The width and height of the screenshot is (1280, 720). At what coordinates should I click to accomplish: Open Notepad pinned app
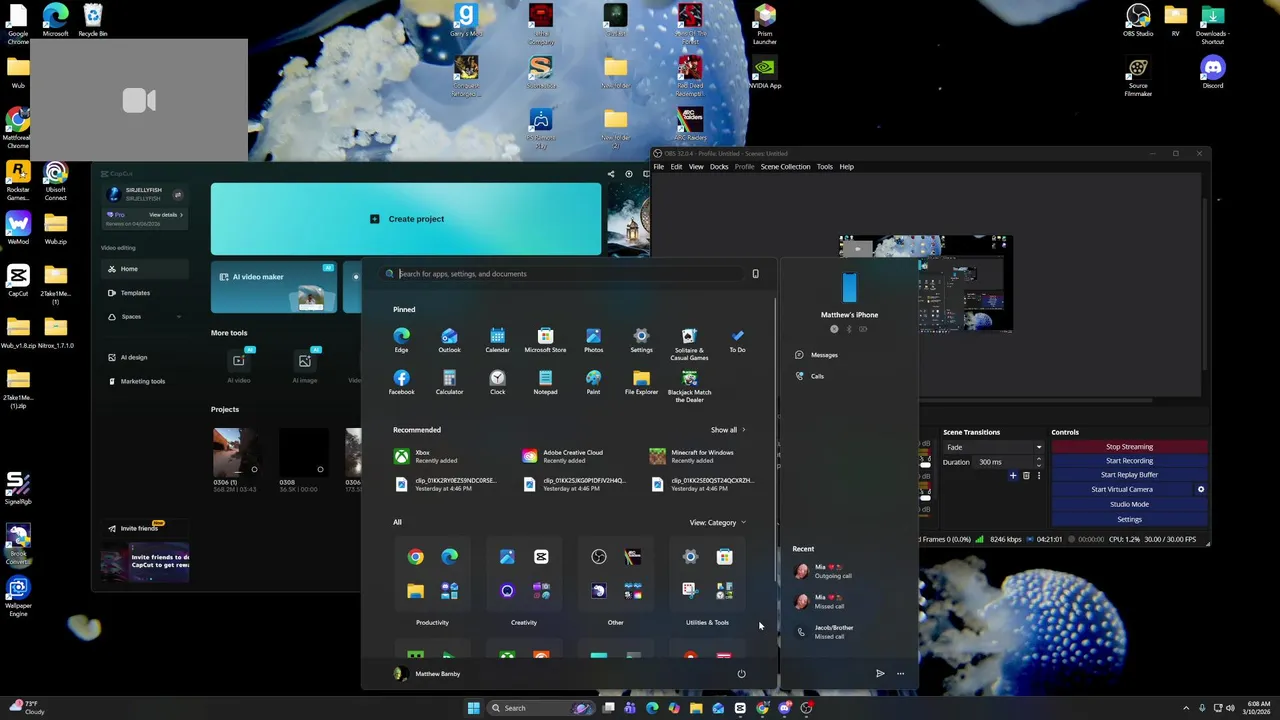[545, 382]
